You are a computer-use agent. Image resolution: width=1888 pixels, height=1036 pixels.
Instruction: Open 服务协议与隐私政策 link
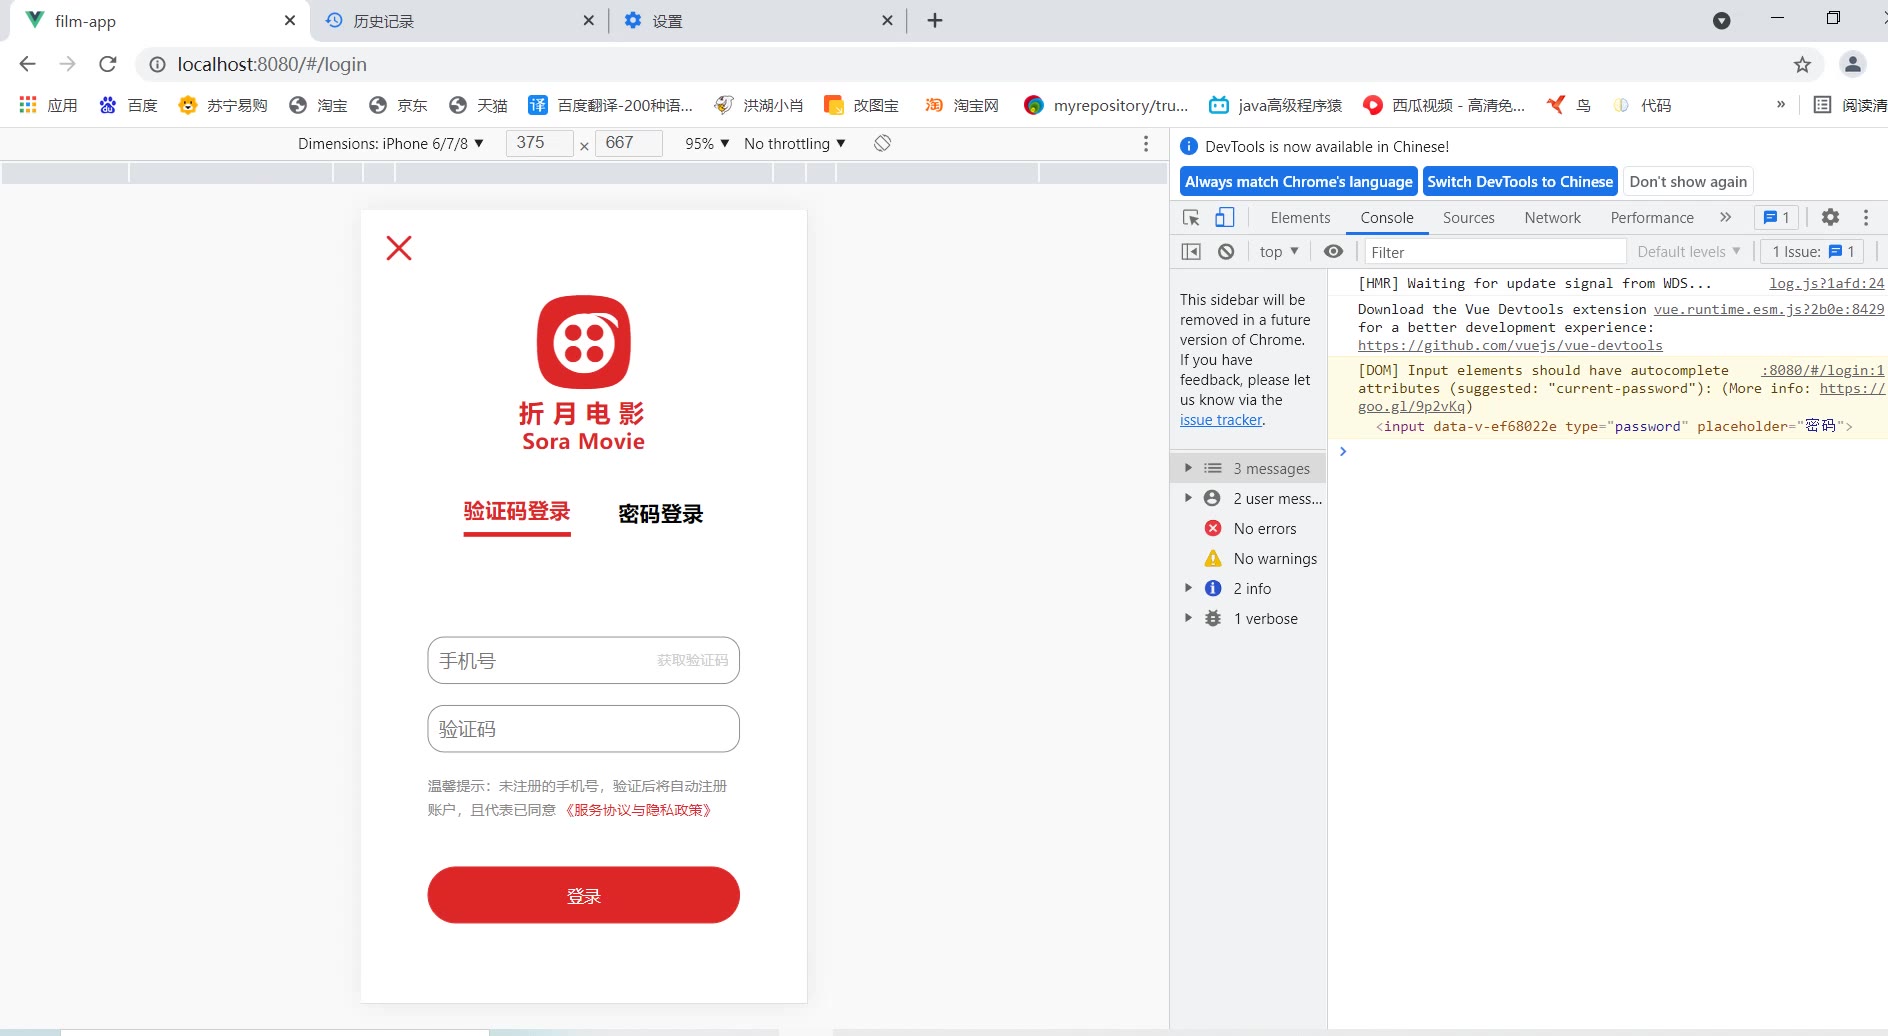(638, 810)
